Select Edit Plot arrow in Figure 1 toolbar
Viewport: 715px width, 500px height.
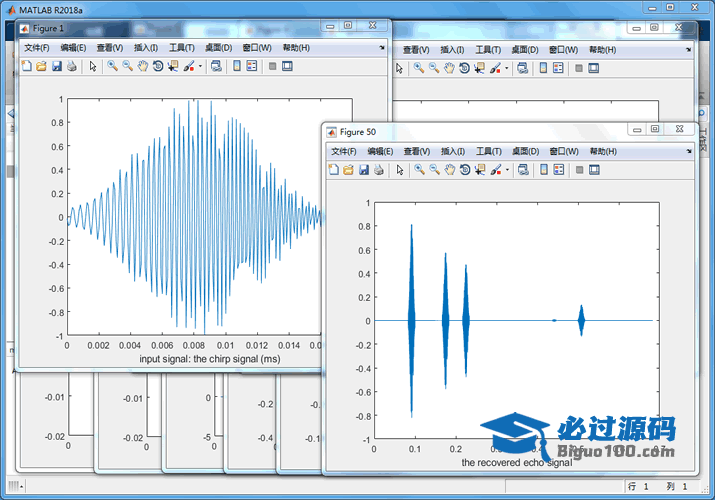pos(93,67)
